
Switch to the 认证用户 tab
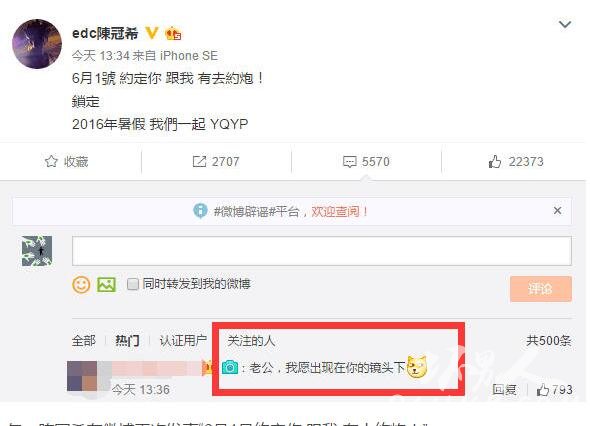(183, 341)
